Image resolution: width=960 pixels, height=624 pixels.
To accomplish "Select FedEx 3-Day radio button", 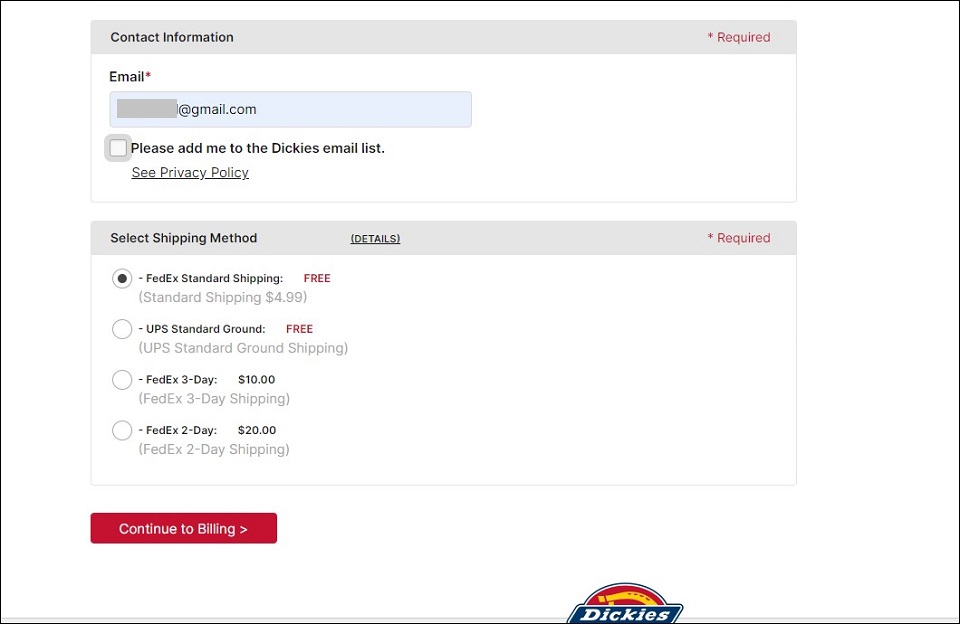I will click(x=122, y=380).
